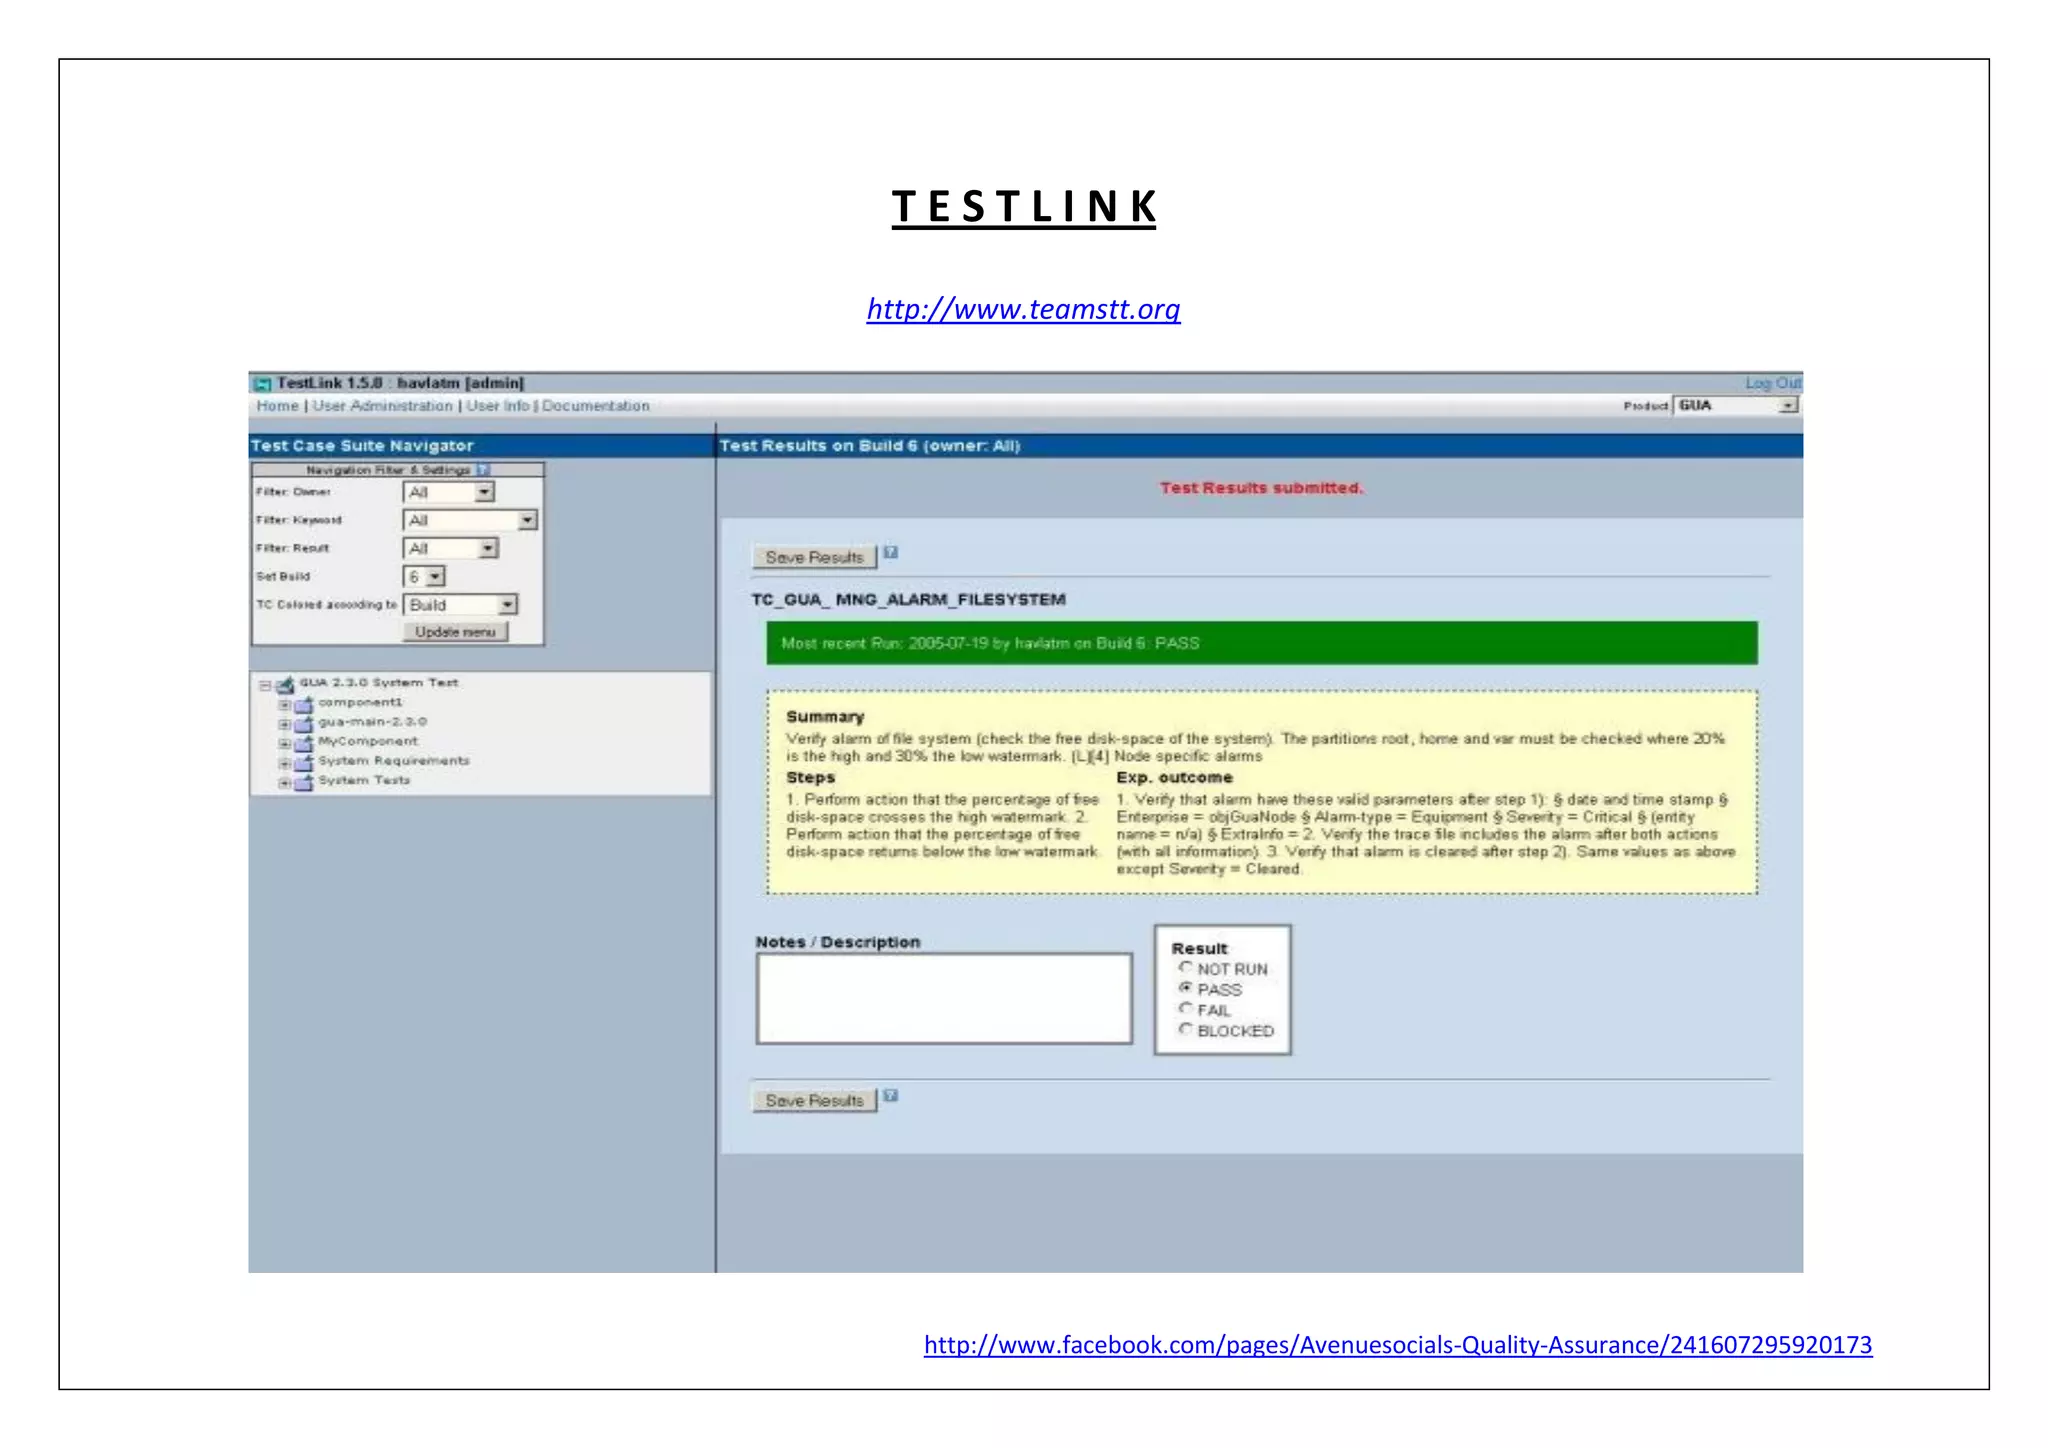Click the green Most recent Run status bar
Screen dimensions: 2048x1448
(1261, 643)
